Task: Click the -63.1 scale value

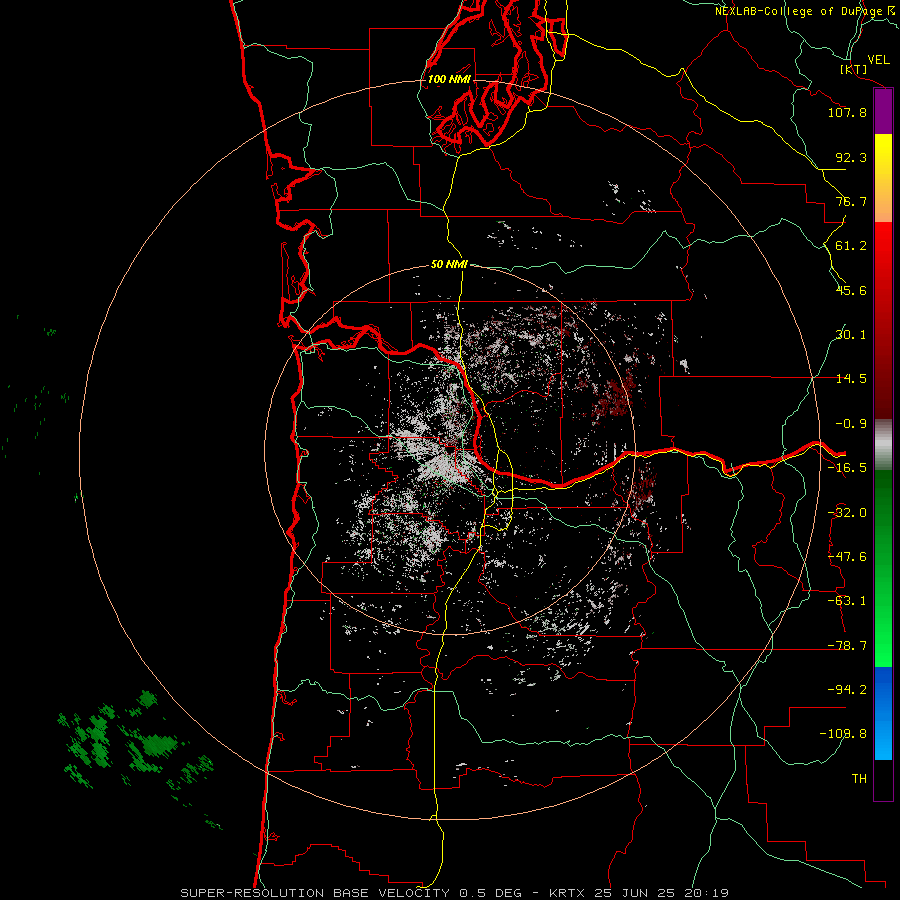Action: coord(847,601)
